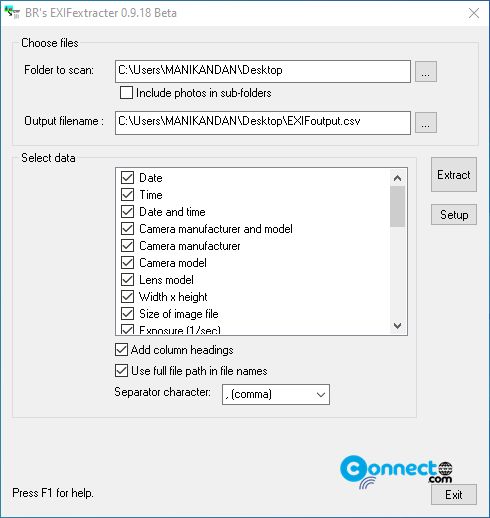The width and height of the screenshot is (490, 518).
Task: Click the scroll up arrow in data list
Action: [x=397, y=178]
